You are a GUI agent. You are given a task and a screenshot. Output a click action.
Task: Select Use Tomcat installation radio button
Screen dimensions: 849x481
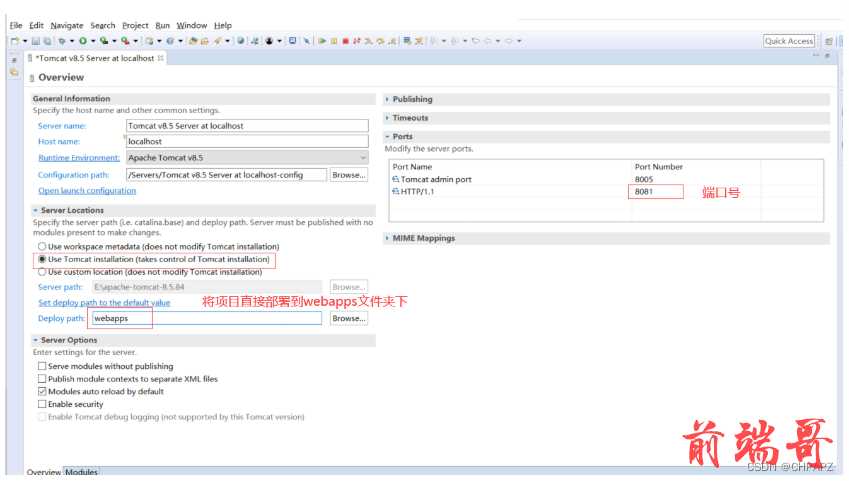click(x=42, y=259)
